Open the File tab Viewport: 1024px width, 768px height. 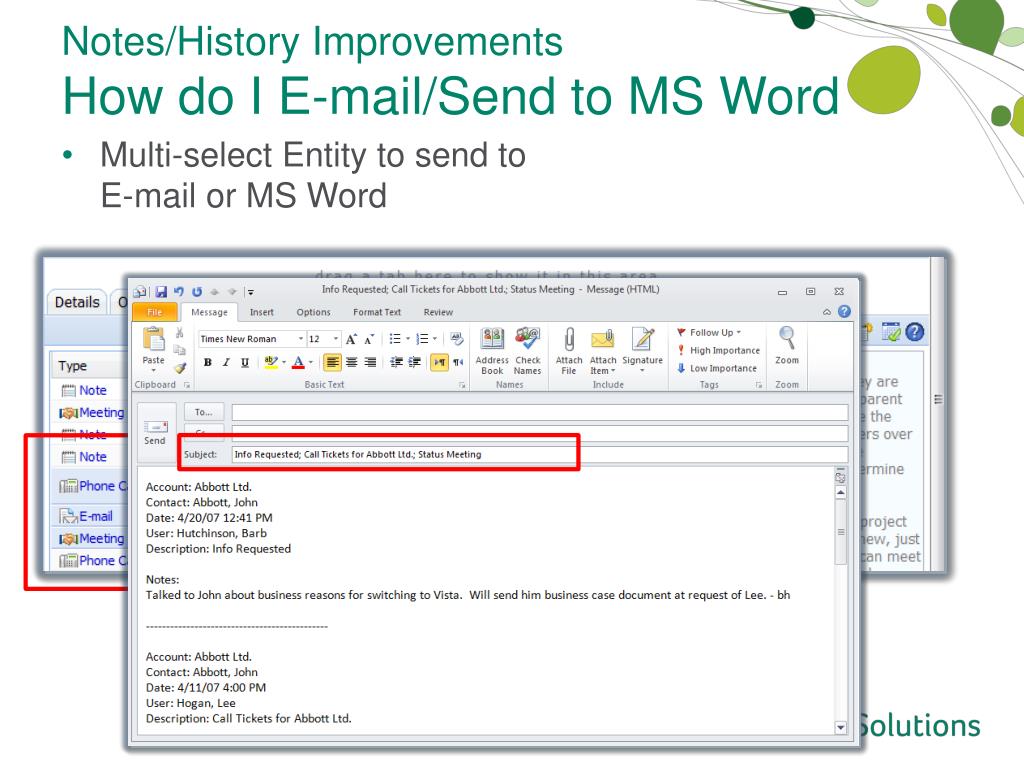(x=155, y=312)
